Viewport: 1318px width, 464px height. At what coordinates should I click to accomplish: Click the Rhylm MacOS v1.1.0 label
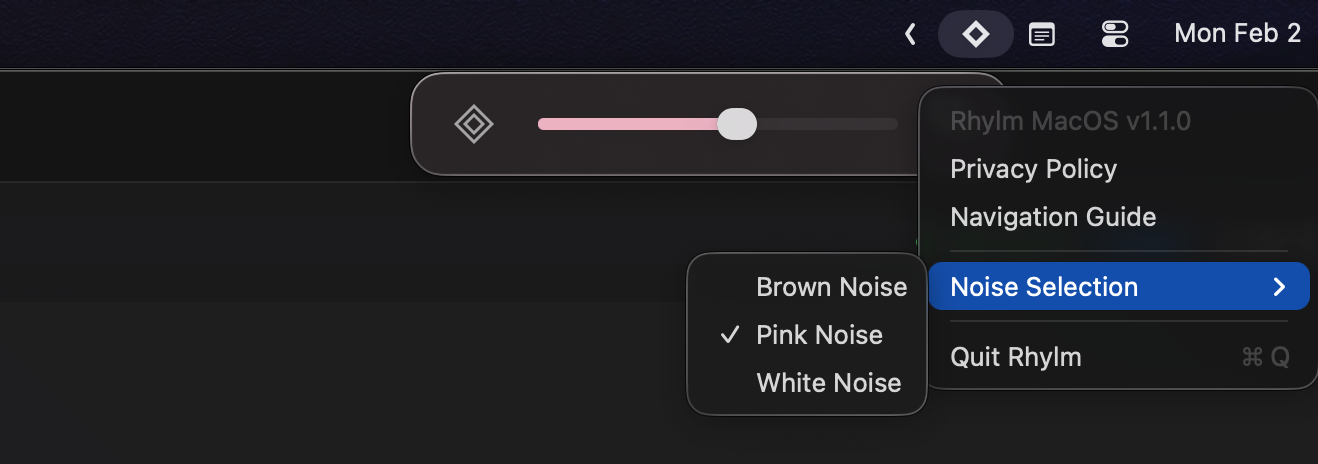click(x=1070, y=121)
